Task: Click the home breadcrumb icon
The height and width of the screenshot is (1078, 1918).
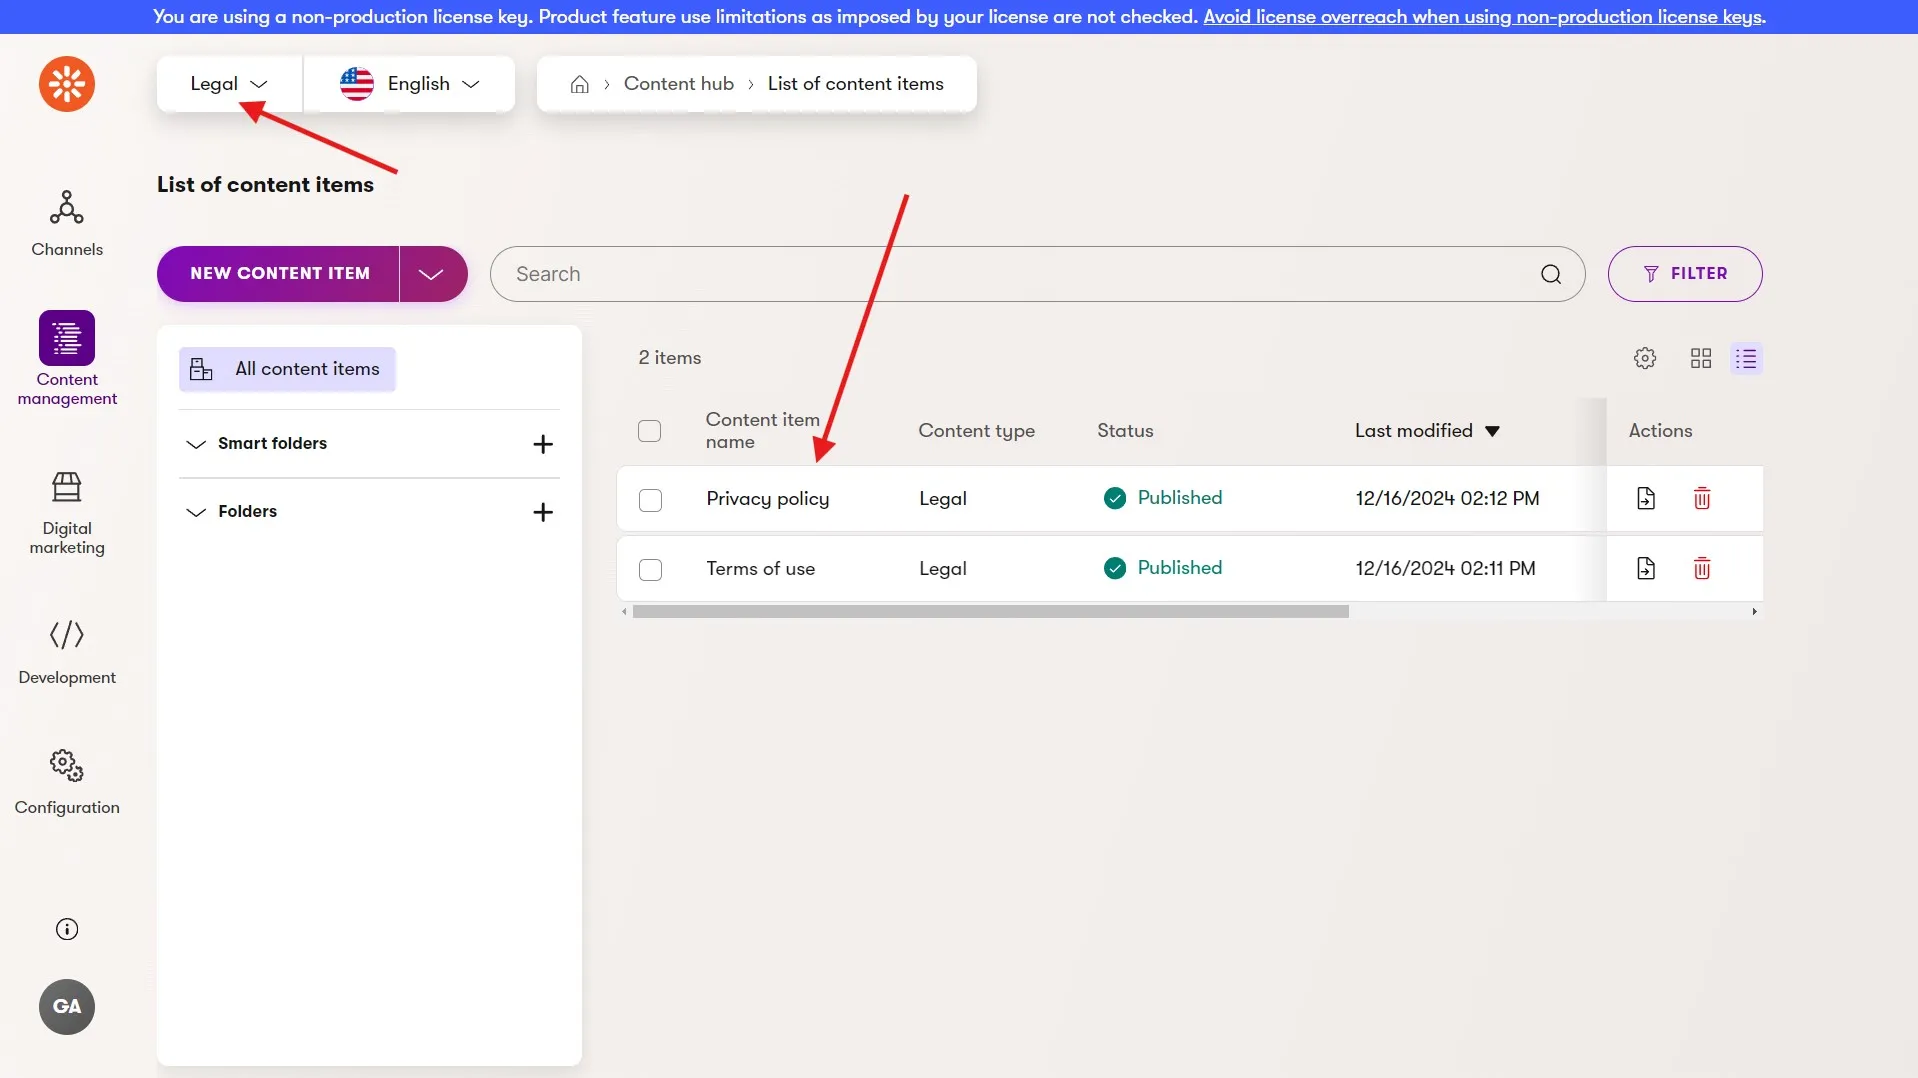Action: [580, 84]
